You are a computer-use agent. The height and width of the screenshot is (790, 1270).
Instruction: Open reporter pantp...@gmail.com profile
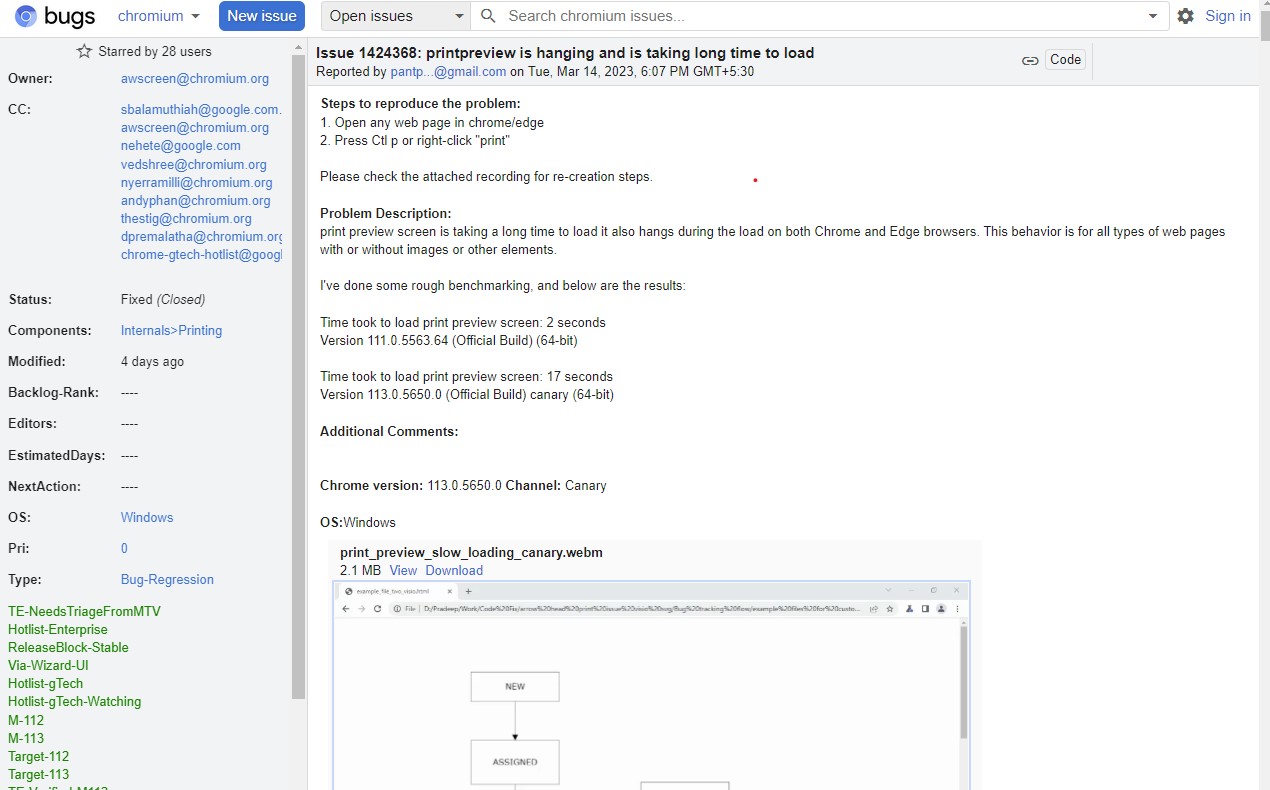click(x=448, y=72)
